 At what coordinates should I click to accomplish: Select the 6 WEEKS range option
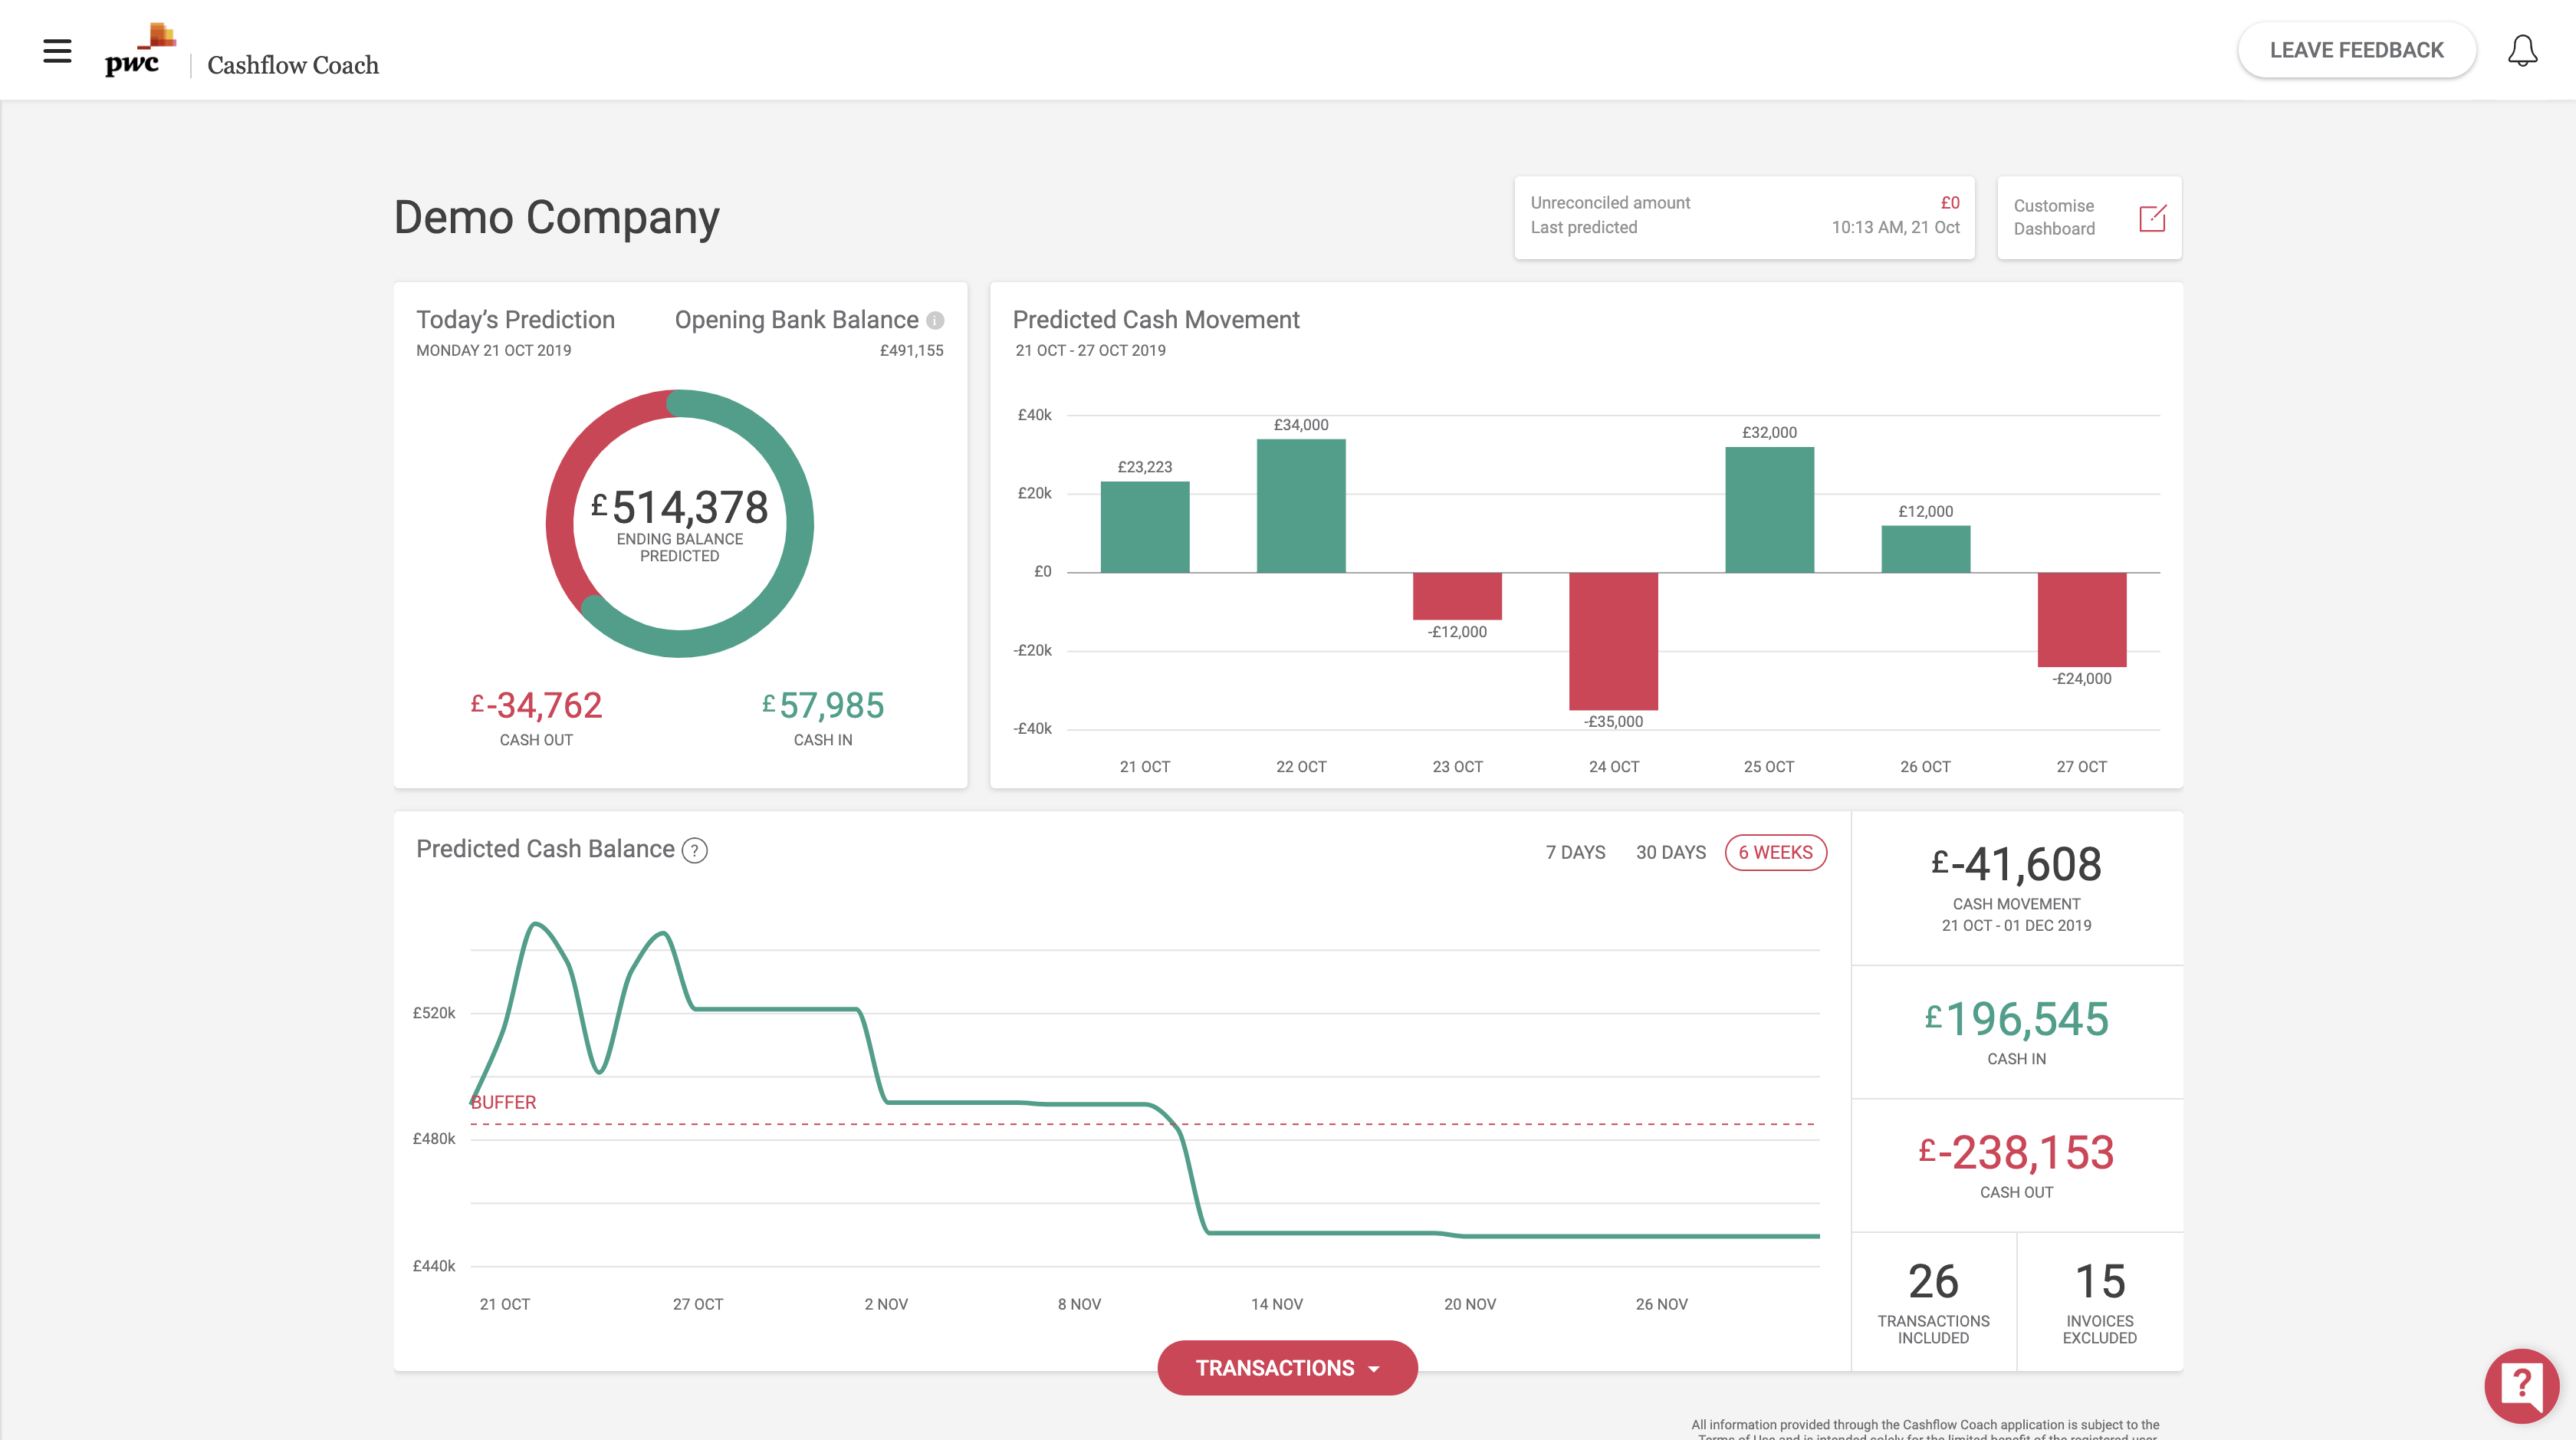(1775, 852)
